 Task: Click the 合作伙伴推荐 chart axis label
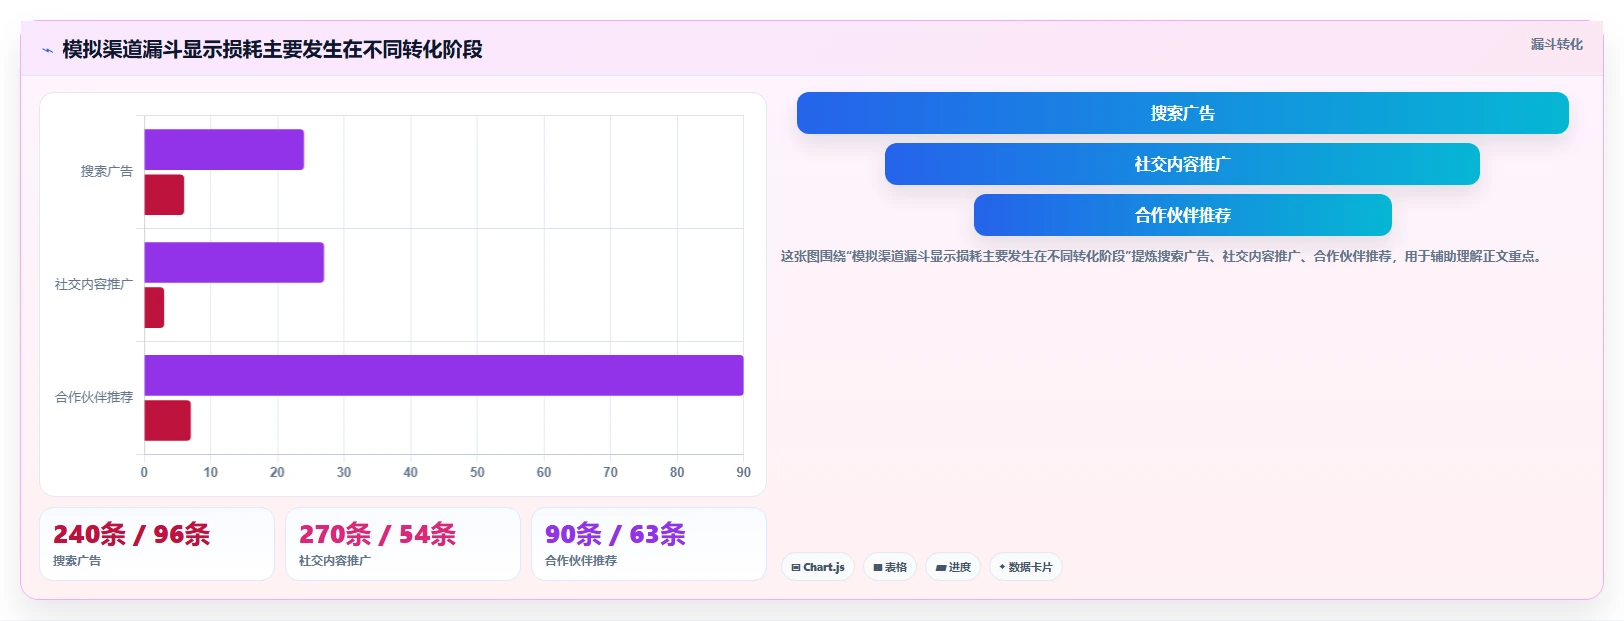click(x=94, y=398)
